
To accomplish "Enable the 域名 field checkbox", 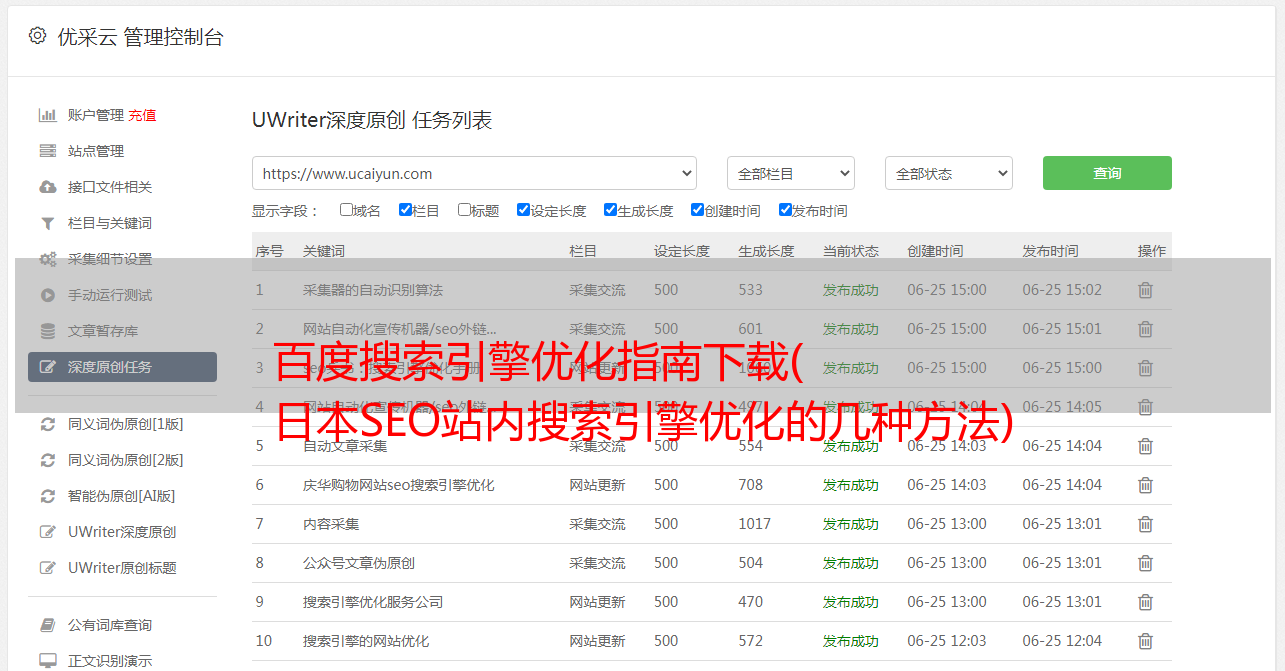I will tap(346, 210).
